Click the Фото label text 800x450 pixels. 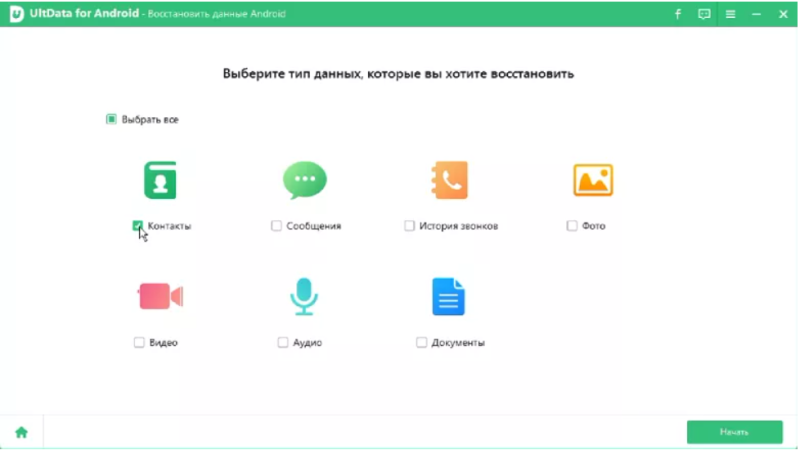594,226
